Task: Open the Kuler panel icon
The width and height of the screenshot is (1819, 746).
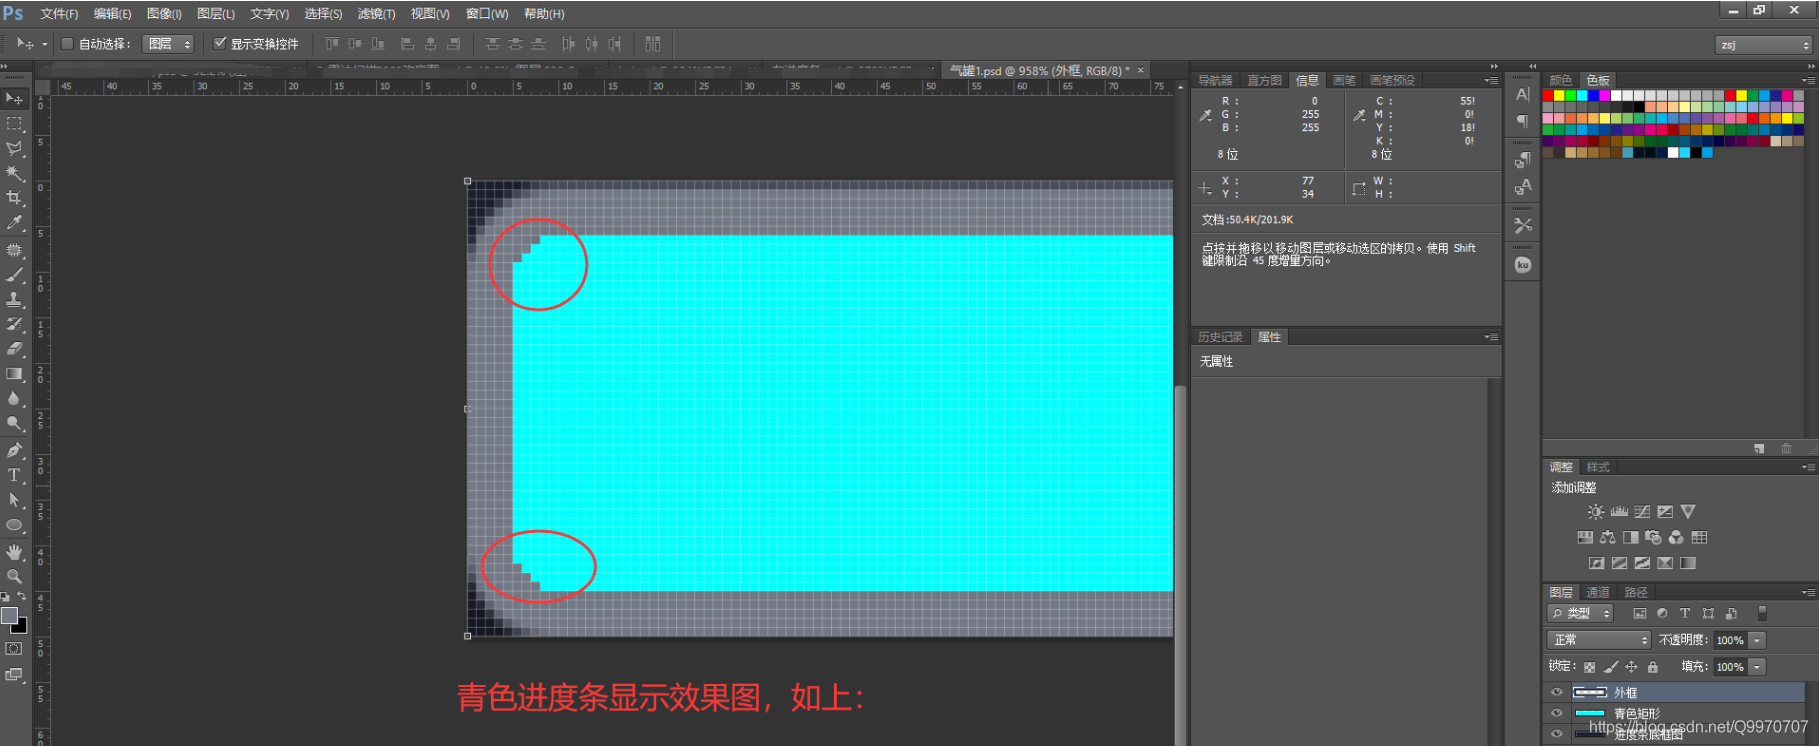Action: (1522, 265)
